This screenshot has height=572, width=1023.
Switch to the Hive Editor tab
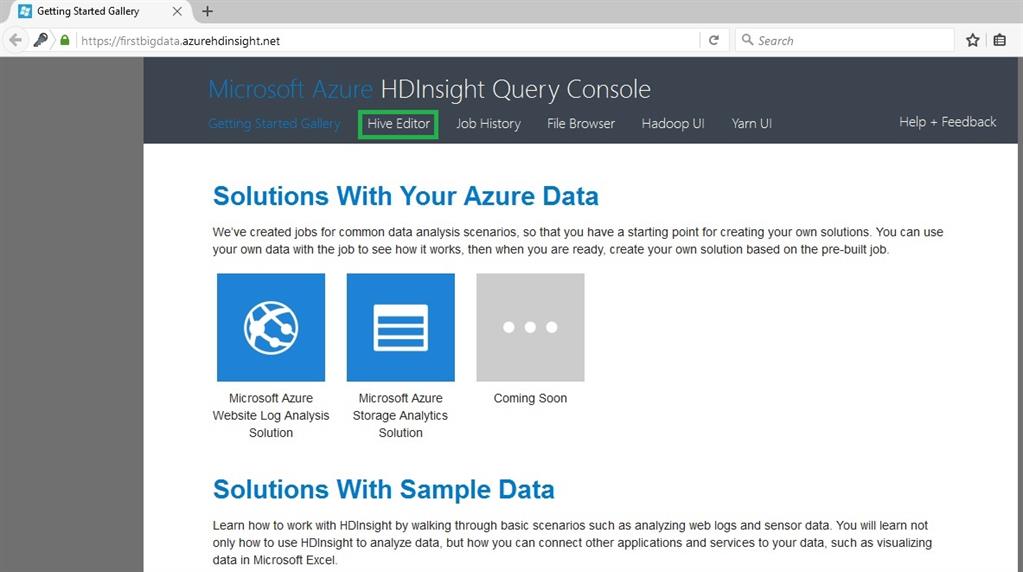click(398, 124)
